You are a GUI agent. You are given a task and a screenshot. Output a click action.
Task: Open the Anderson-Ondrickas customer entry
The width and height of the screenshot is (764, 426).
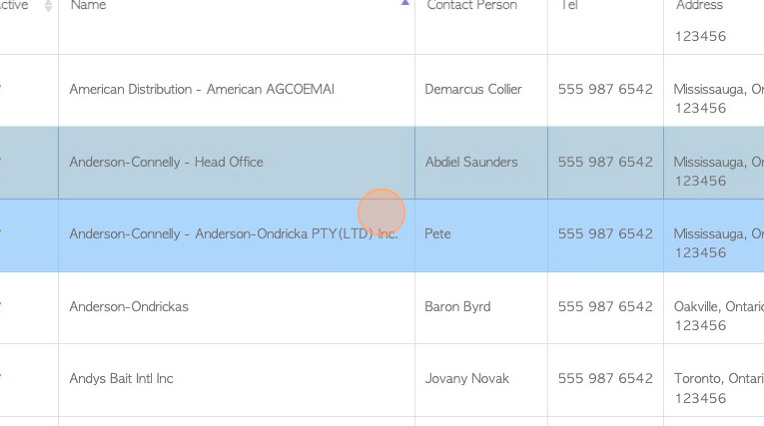[x=129, y=307]
